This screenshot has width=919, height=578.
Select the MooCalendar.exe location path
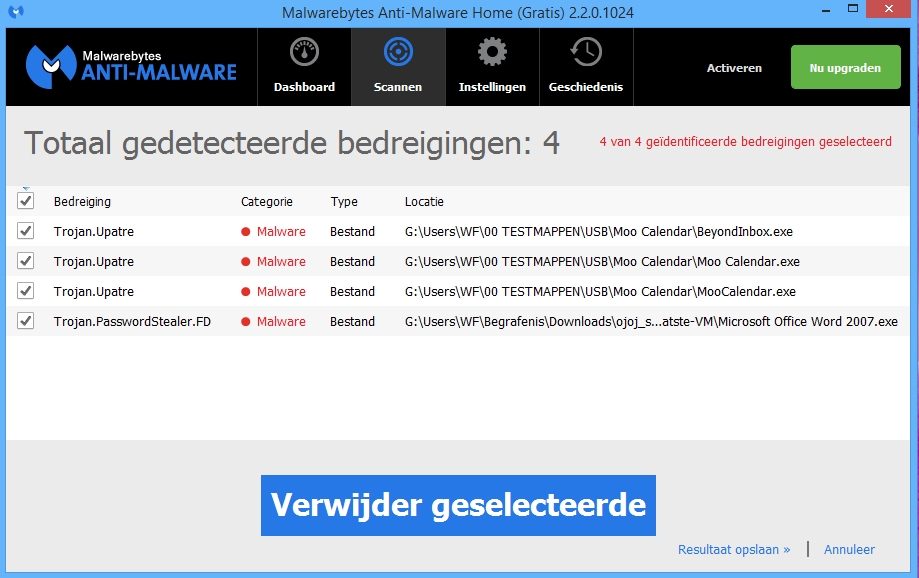click(x=600, y=291)
